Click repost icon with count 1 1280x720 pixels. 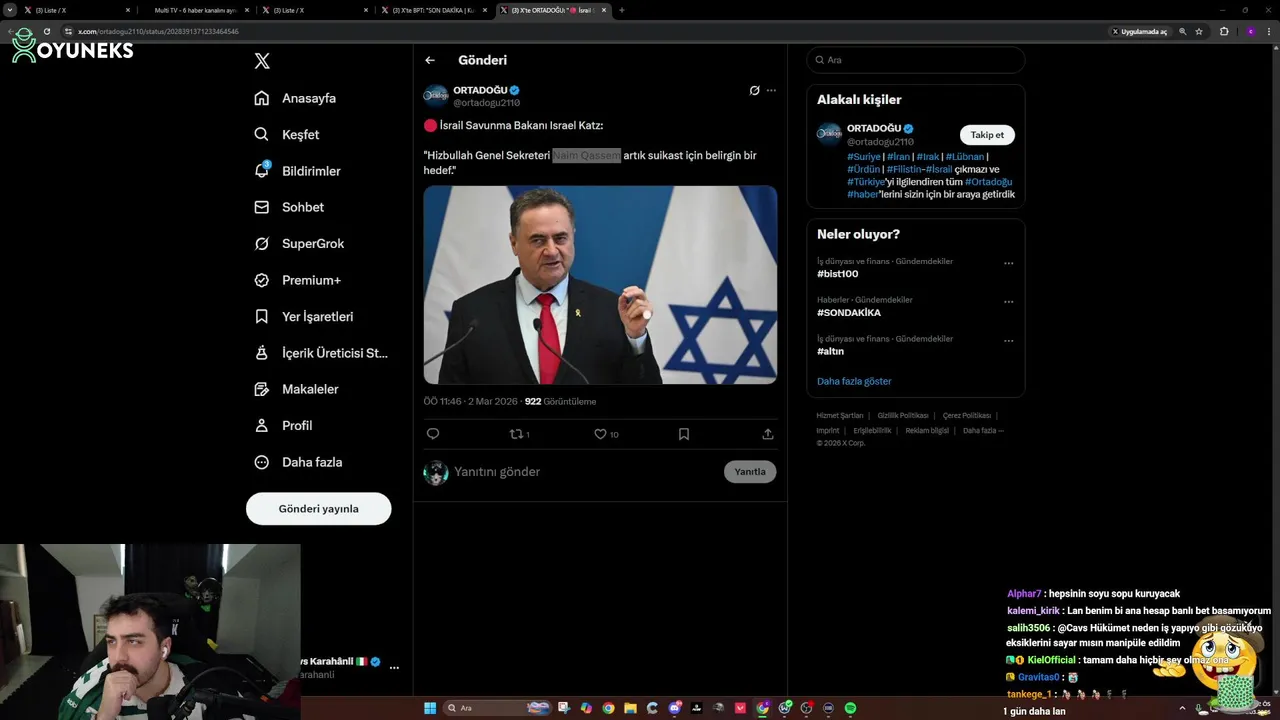[520, 434]
